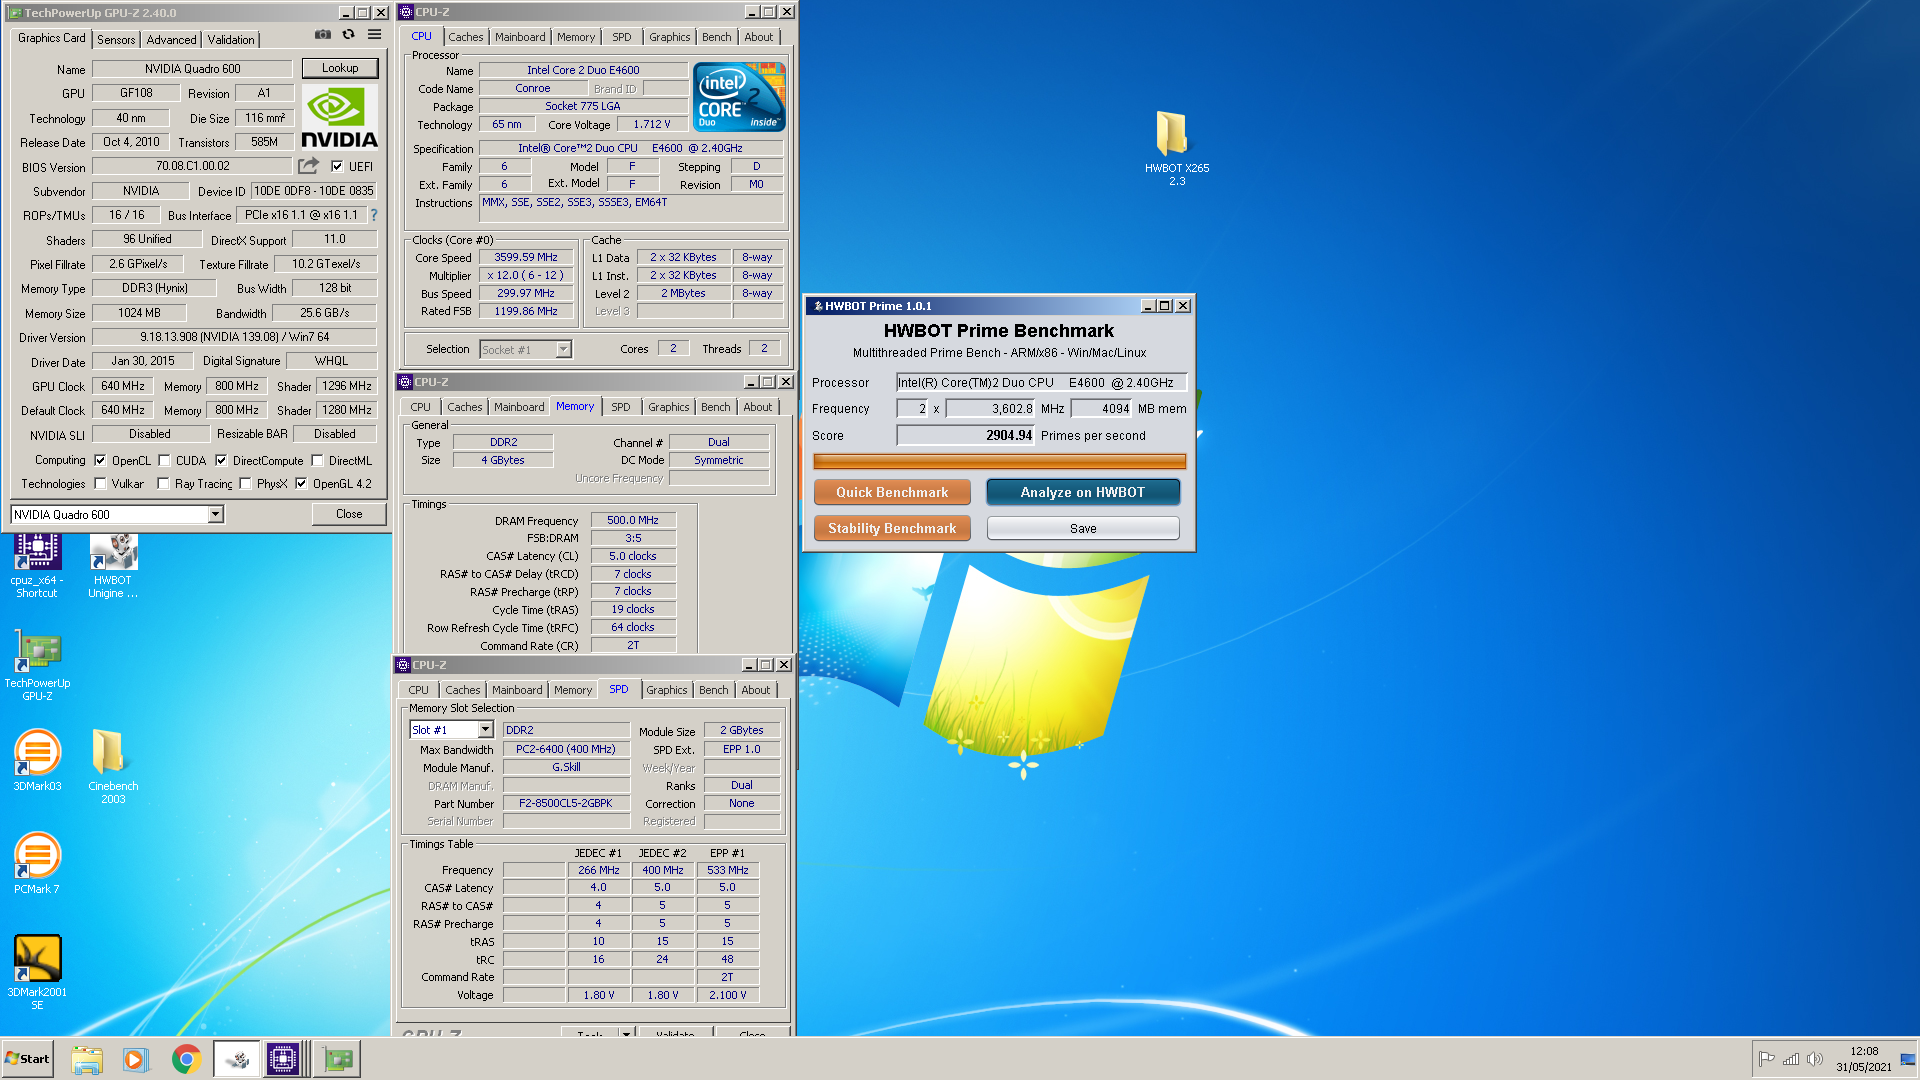Toggle the DirectCompute checkbox
The image size is (1920, 1080).
pyautogui.click(x=221, y=461)
